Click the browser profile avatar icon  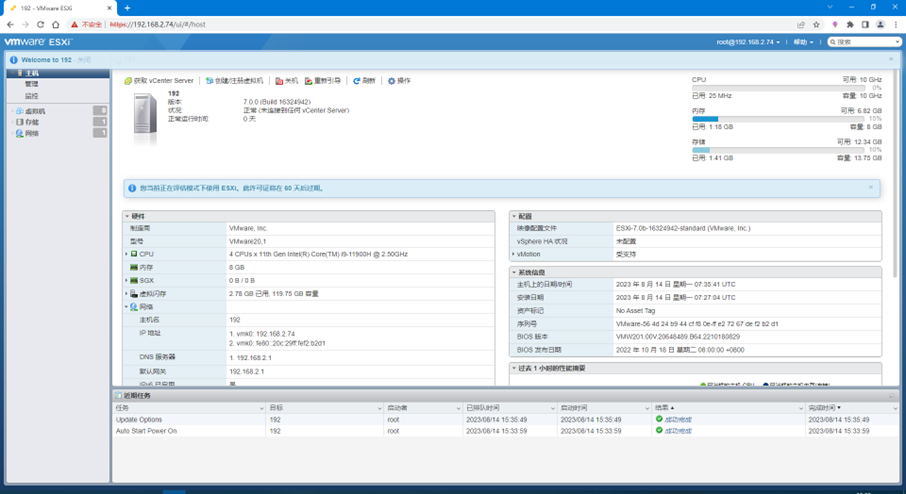coord(880,24)
